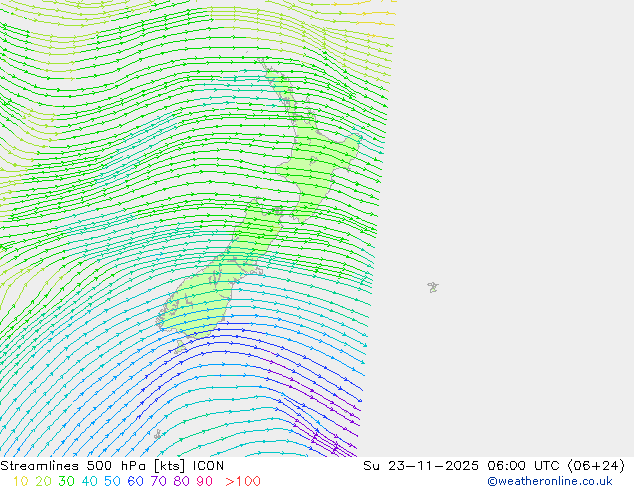Viewport: 634px width, 490px height.
Task: Click the yellow '10' legend value
Action: click(x=21, y=481)
